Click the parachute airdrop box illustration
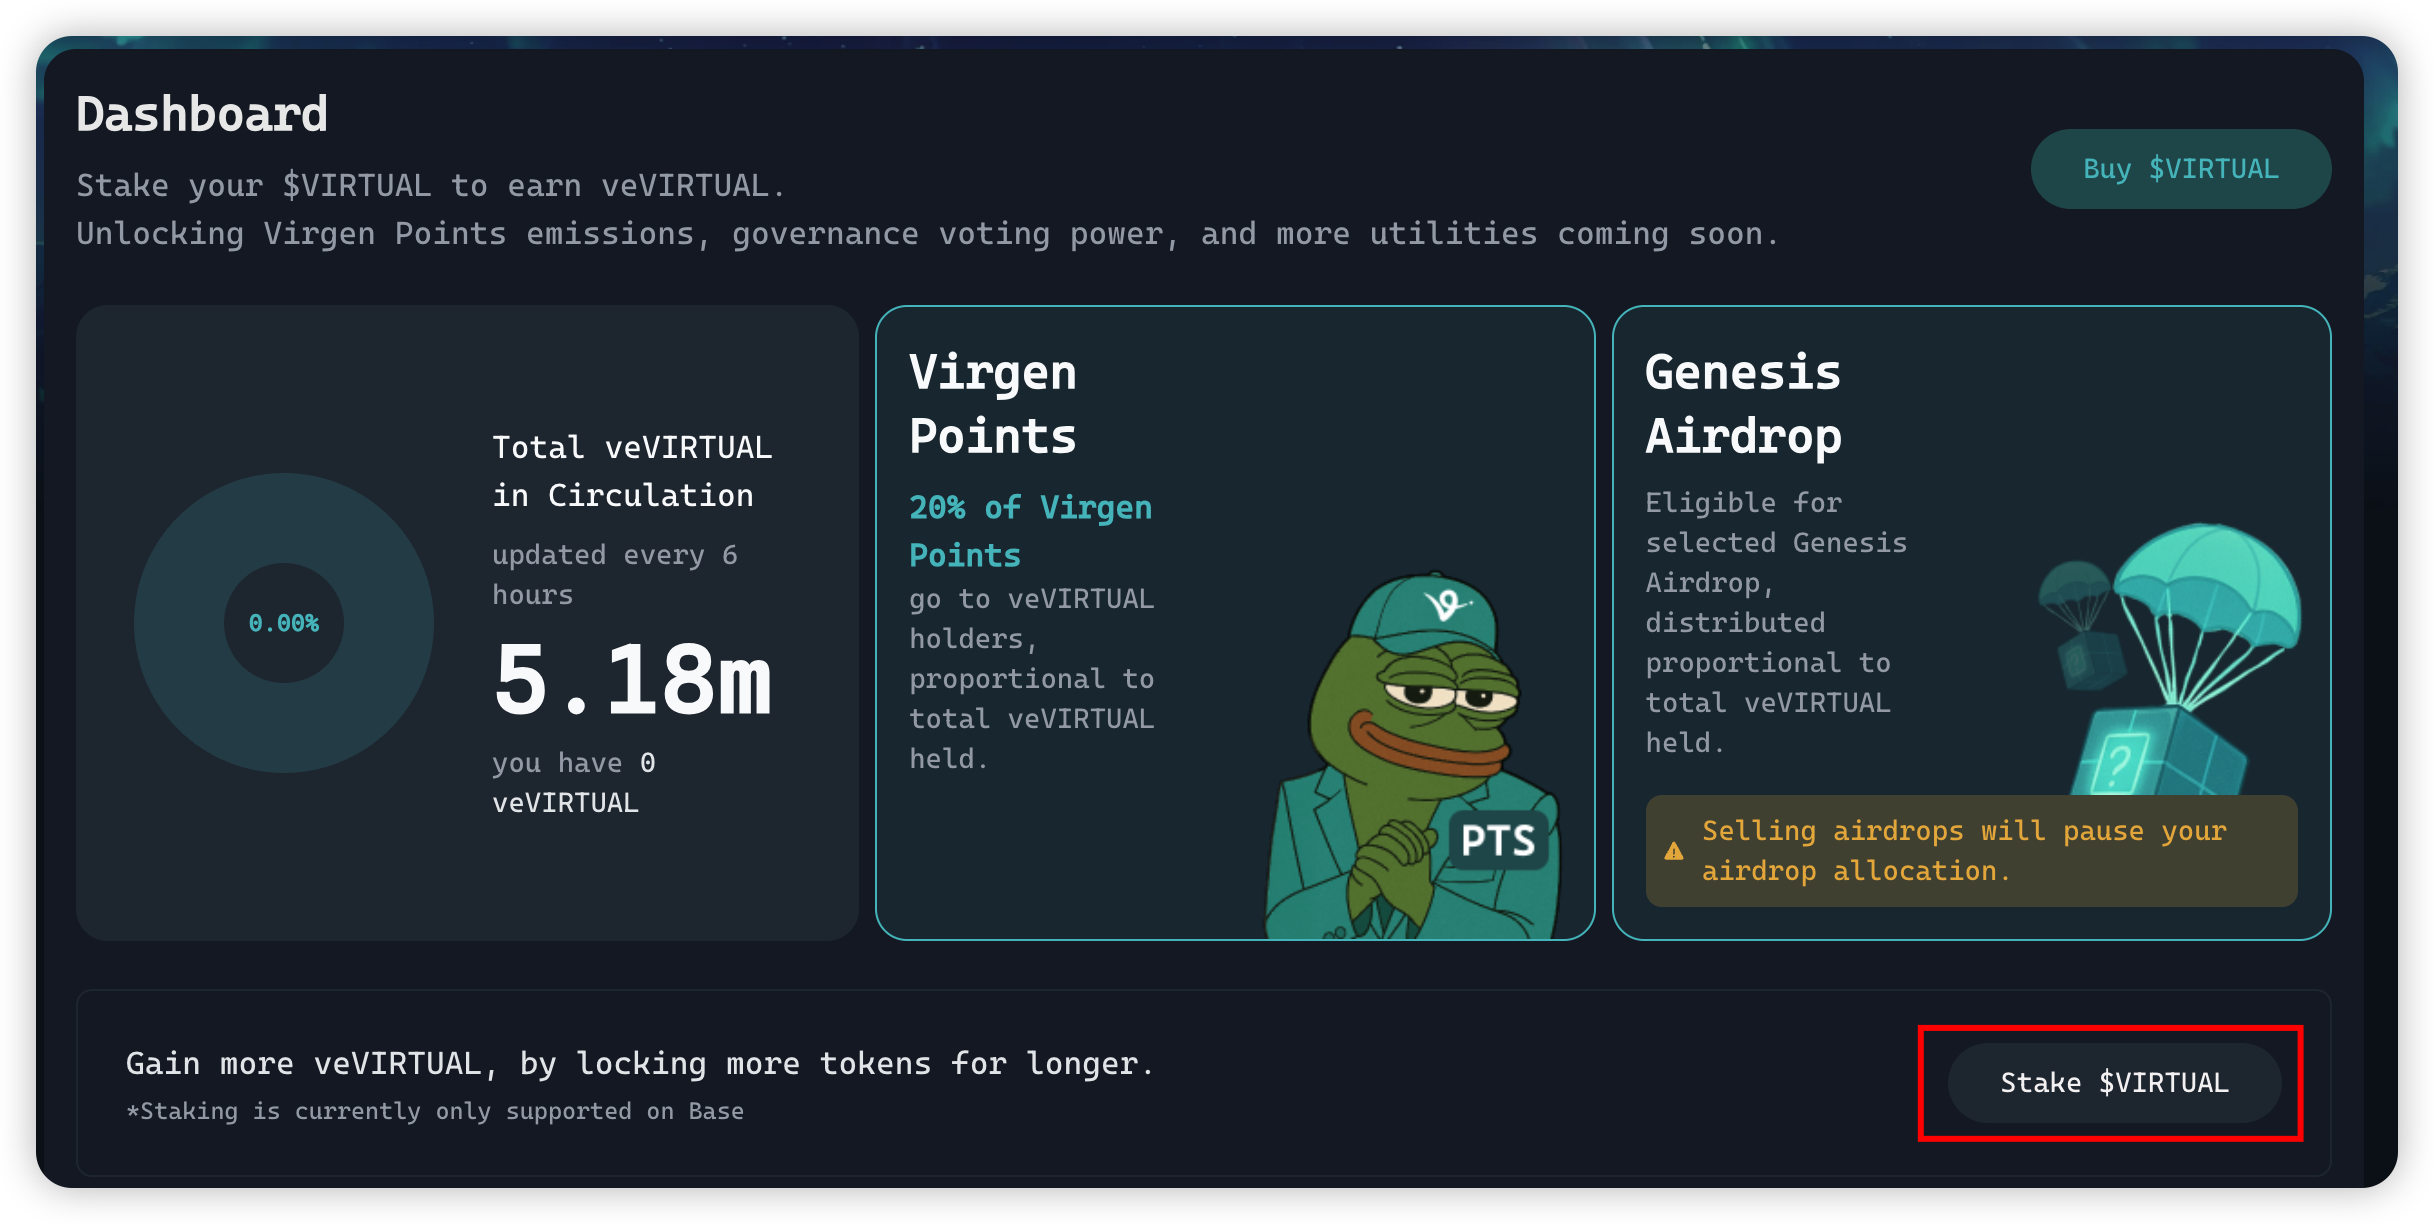2434x1224 pixels. point(2169,658)
